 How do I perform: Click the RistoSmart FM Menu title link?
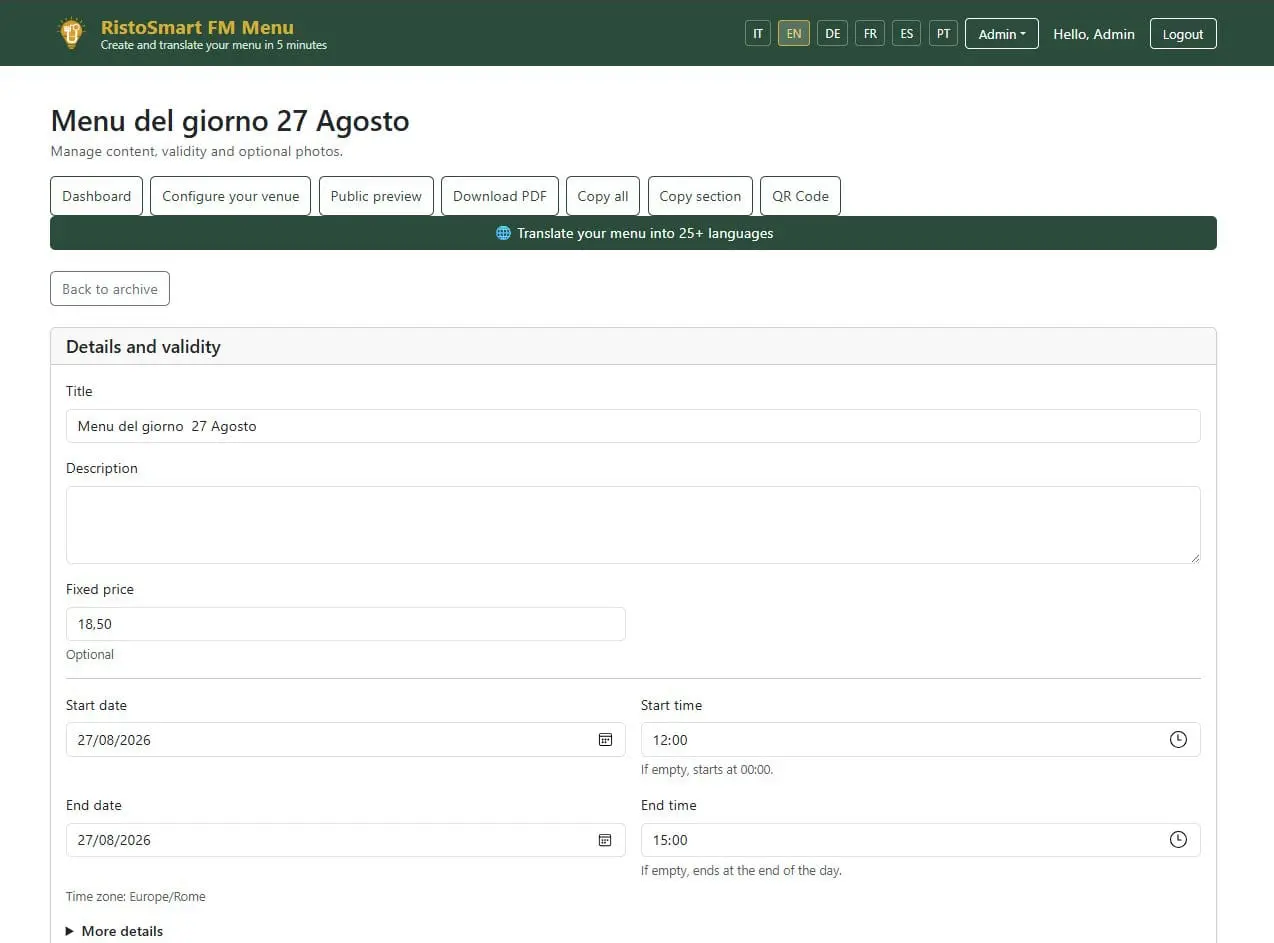[x=197, y=27]
